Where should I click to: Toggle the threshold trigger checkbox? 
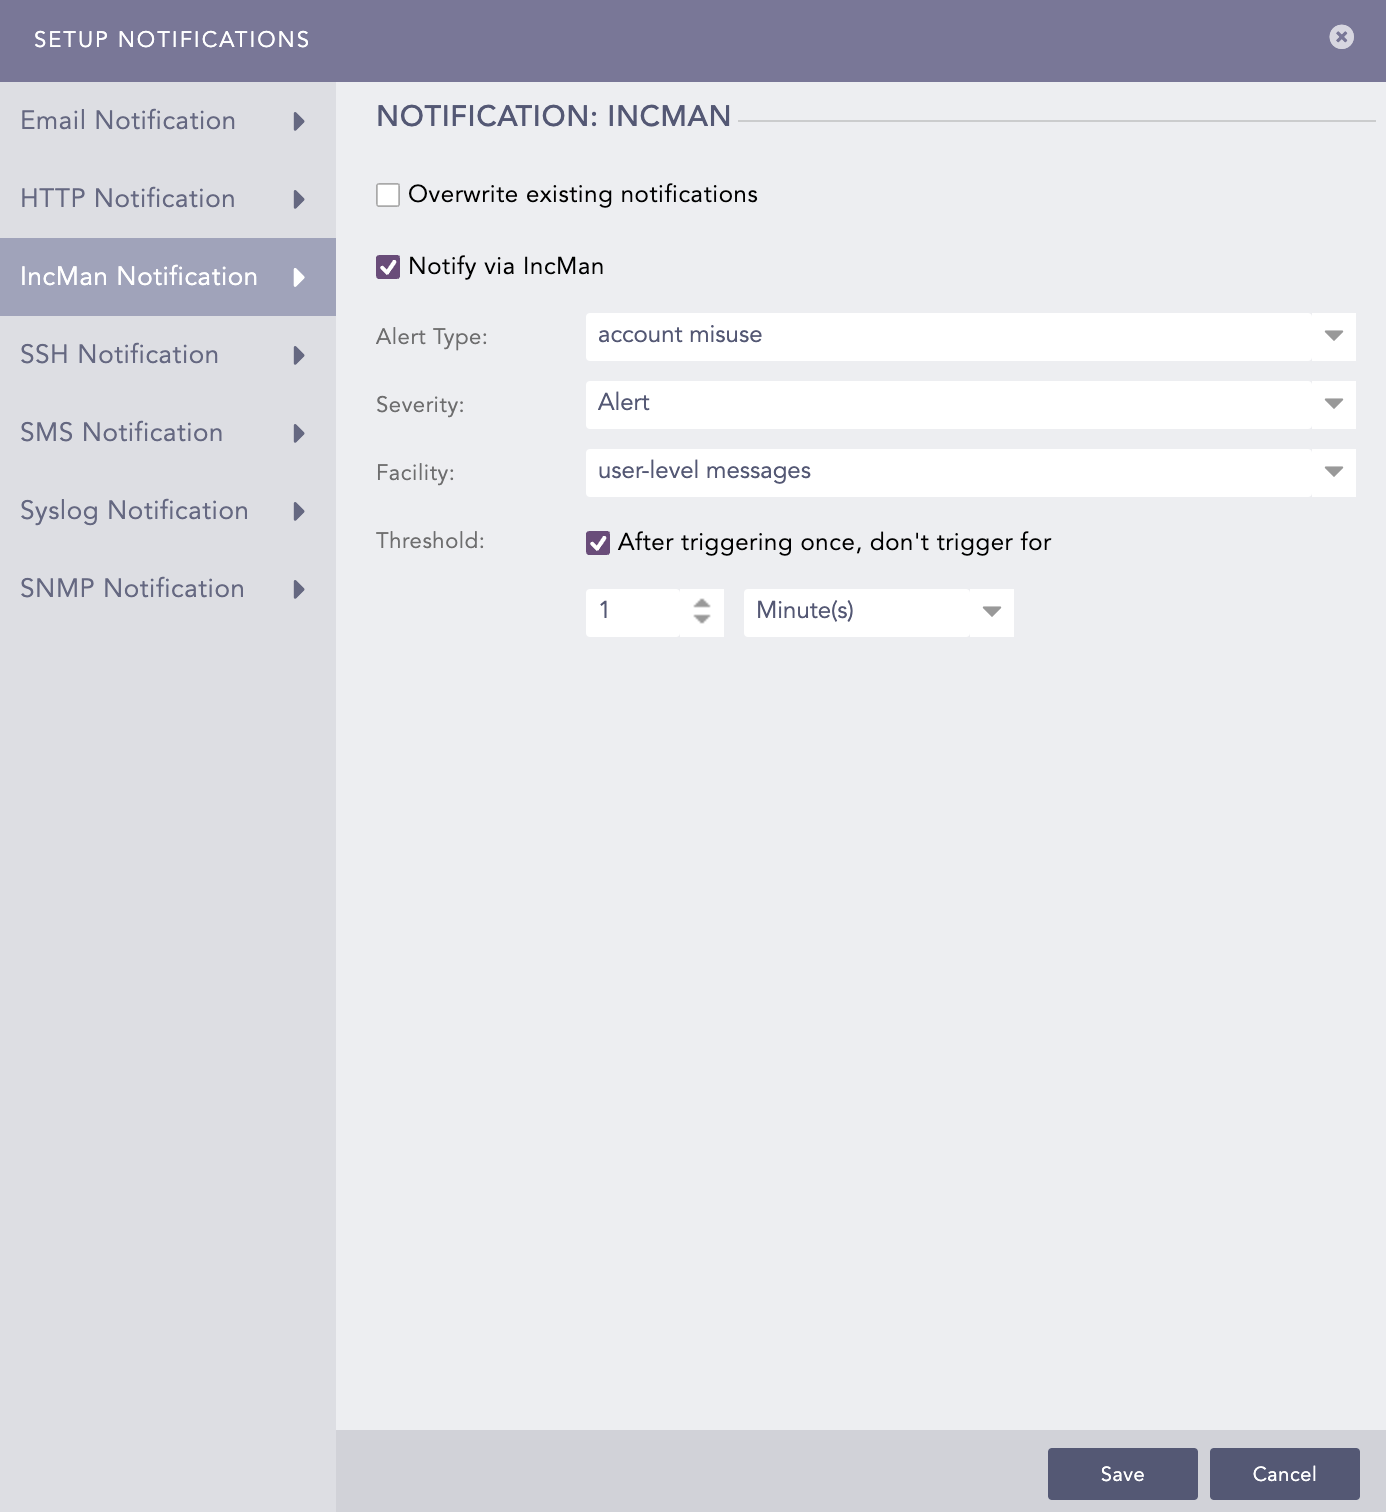pyautogui.click(x=598, y=543)
